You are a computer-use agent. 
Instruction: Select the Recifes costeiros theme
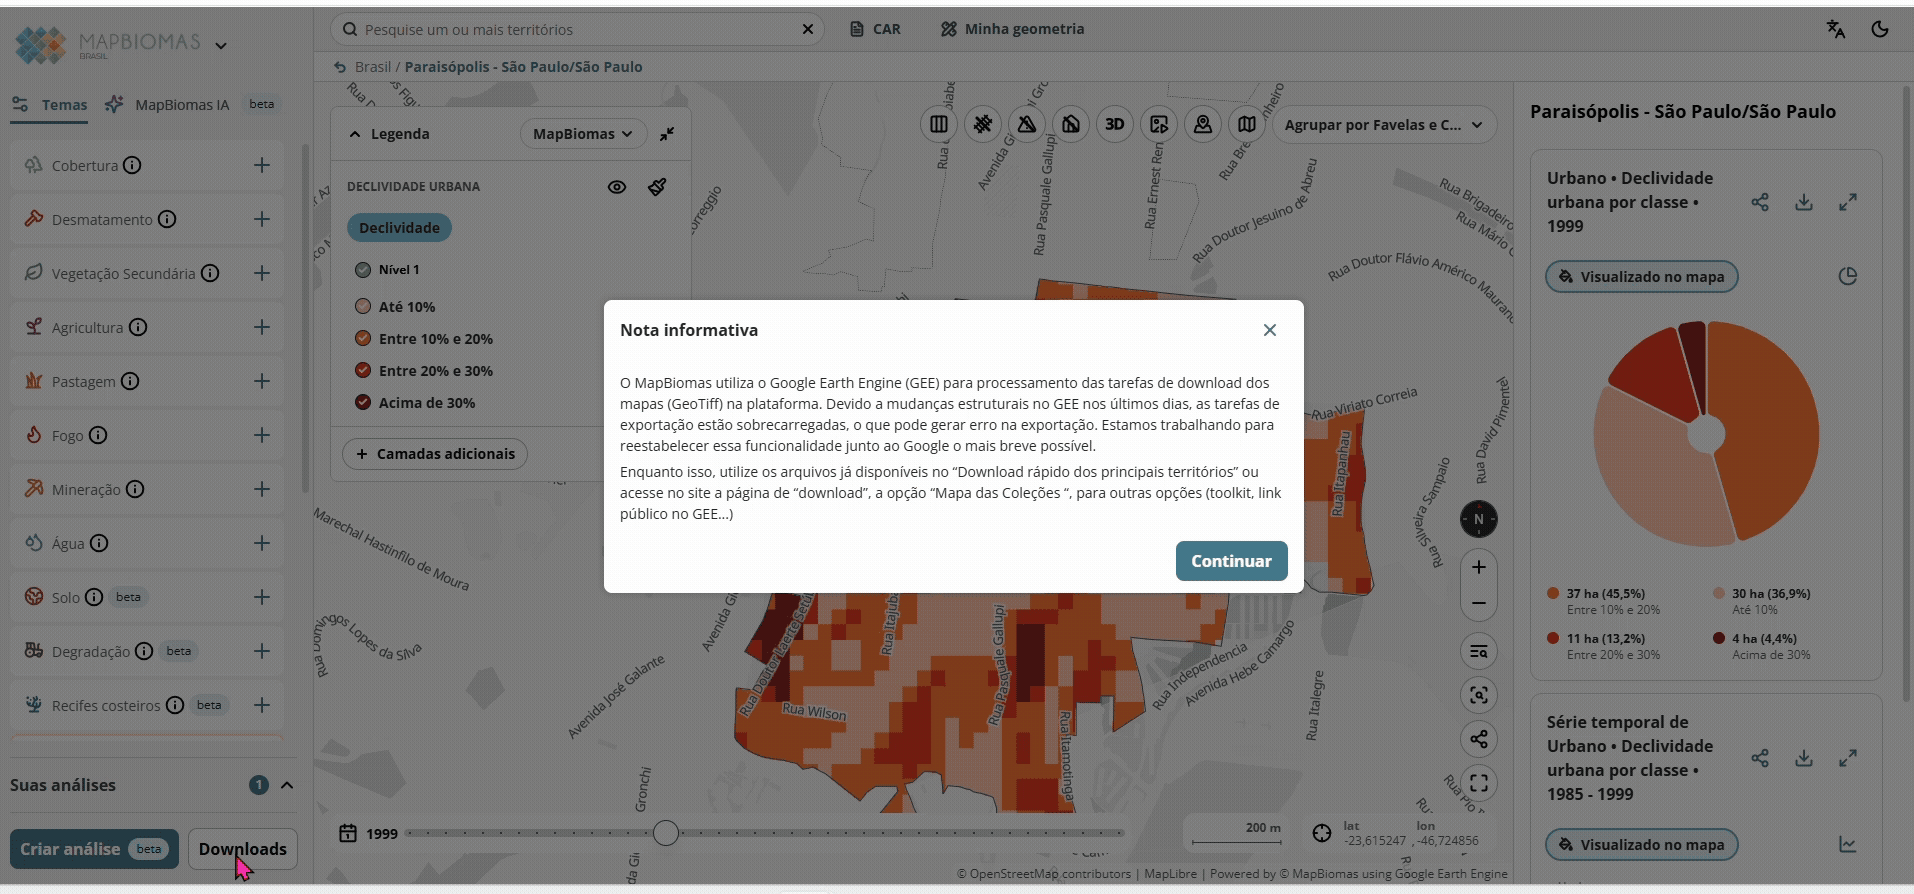point(148,705)
